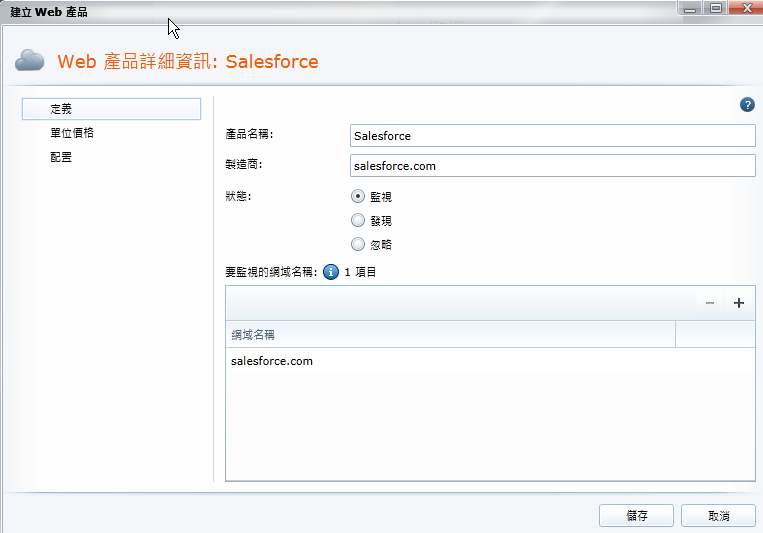Switch to the 配置 section
763x533 pixels.
(x=61, y=157)
